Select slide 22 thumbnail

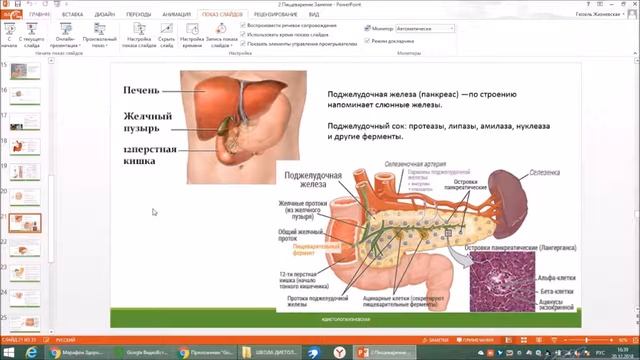25,248
